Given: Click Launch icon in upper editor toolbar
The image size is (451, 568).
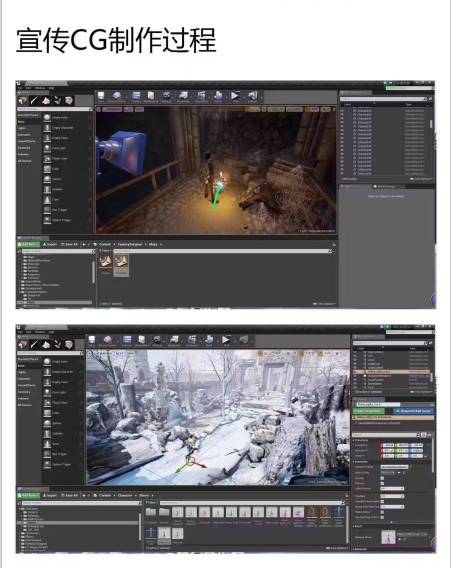Looking at the screenshot, I should pyautogui.click(x=252, y=96).
